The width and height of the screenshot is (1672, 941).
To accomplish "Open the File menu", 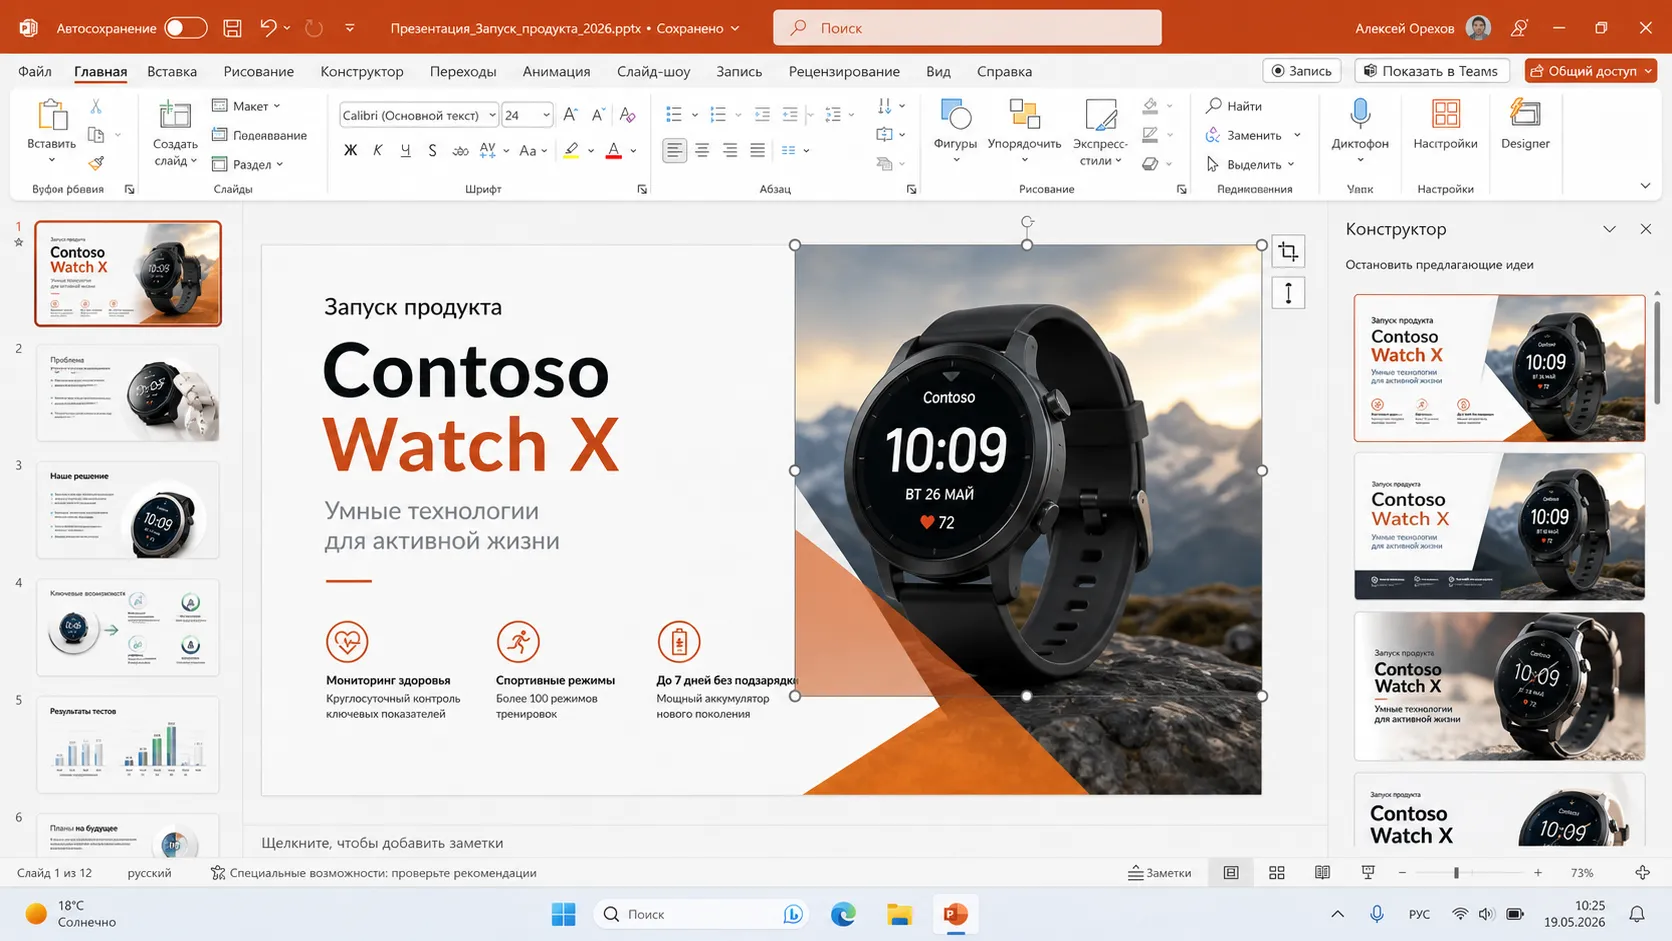I will point(35,71).
